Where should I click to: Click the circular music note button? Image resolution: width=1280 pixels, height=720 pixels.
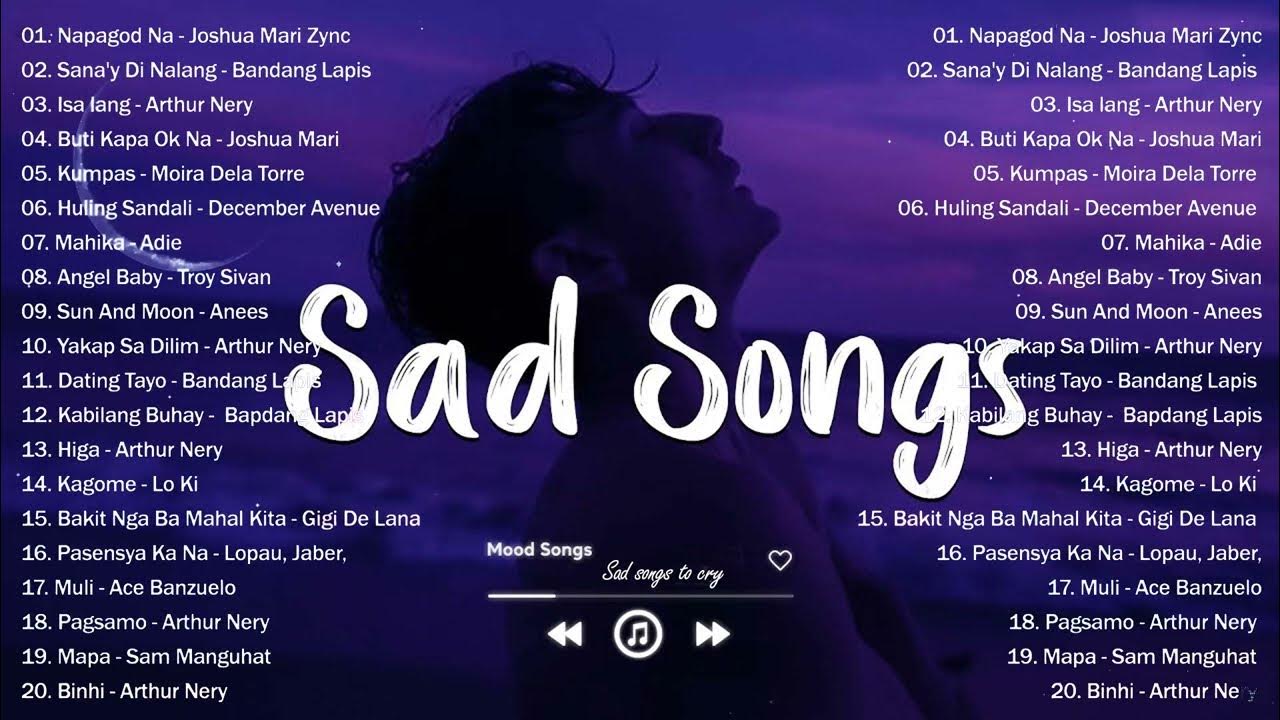(x=638, y=633)
